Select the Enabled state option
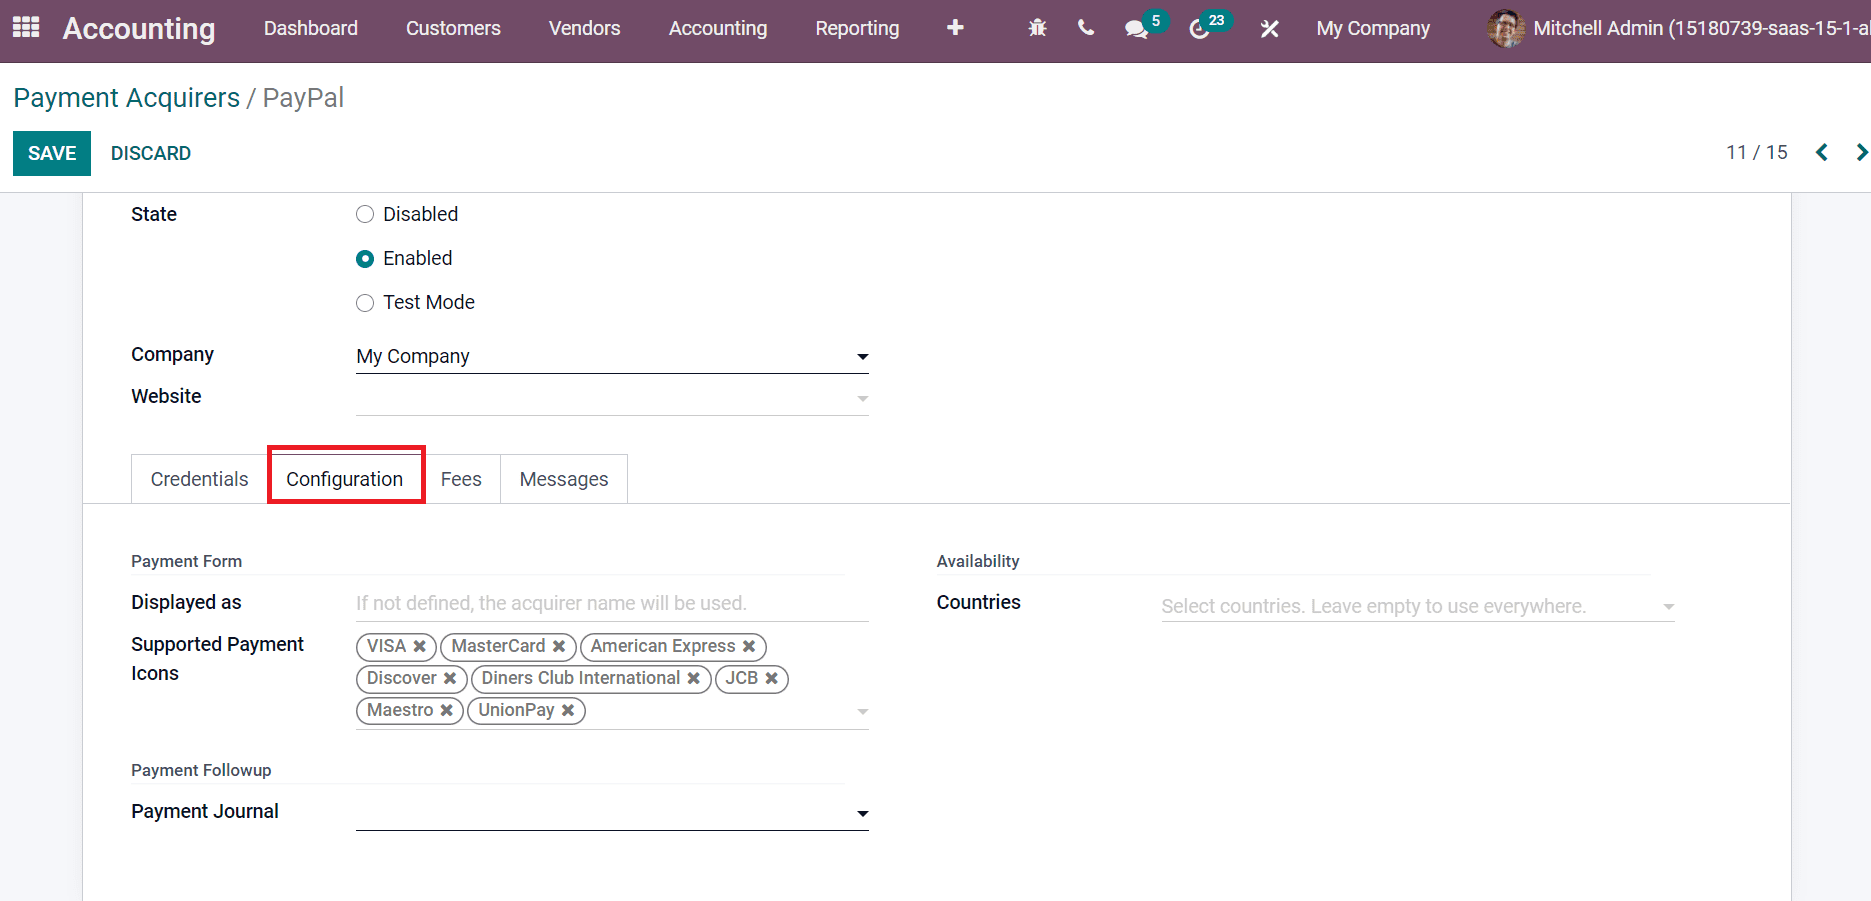1871x901 pixels. (x=365, y=258)
